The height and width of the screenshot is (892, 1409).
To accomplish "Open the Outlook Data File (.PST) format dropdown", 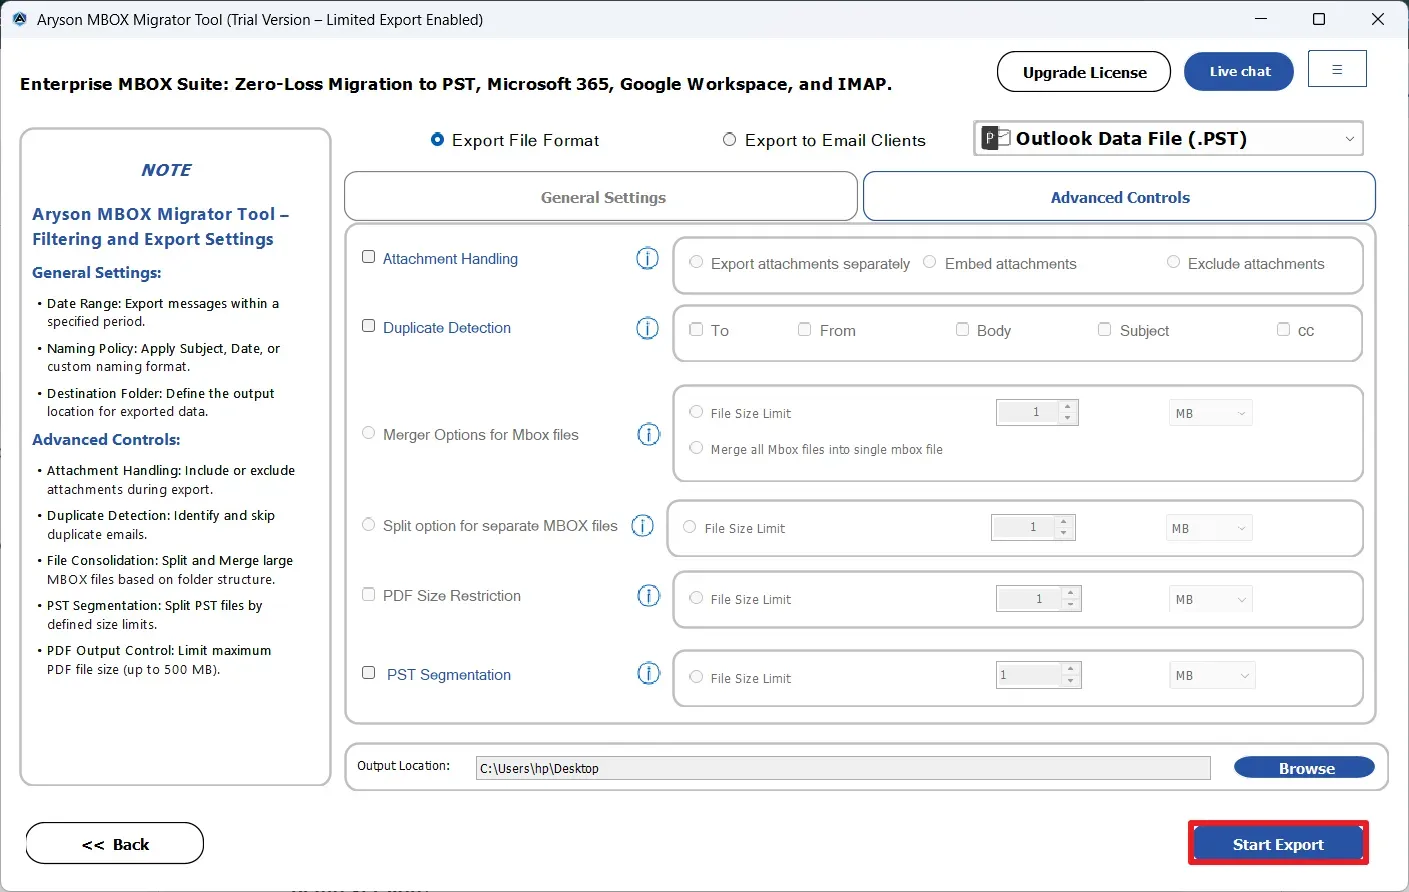I will [1168, 139].
